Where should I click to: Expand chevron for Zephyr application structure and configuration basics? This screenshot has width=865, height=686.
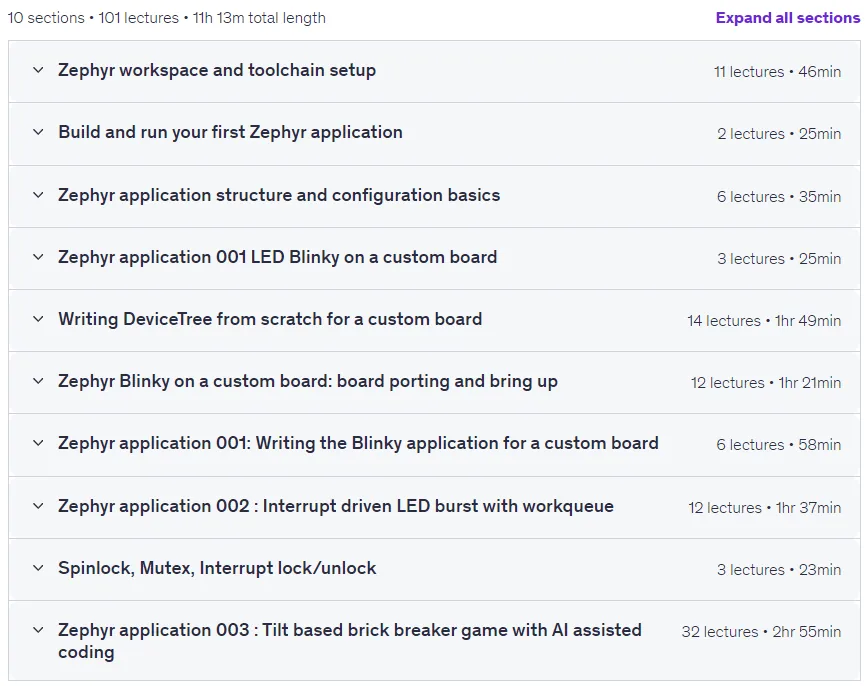tap(38, 195)
